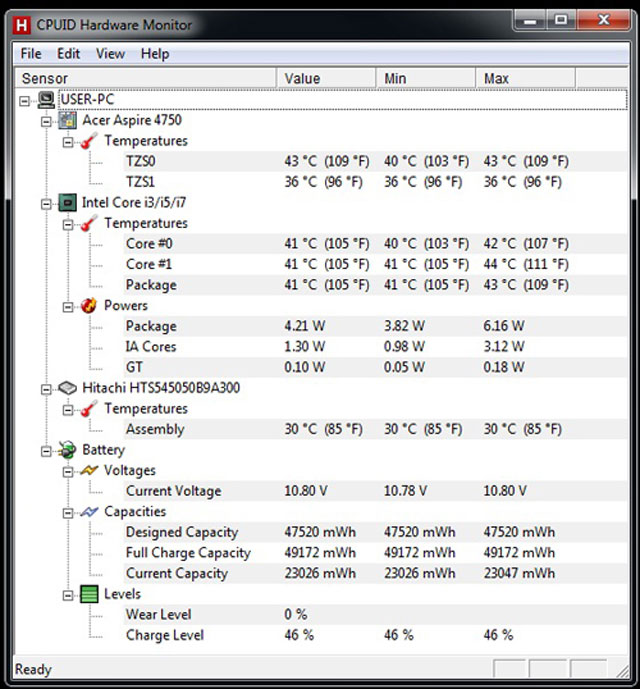Collapse the Battery node

46,451
